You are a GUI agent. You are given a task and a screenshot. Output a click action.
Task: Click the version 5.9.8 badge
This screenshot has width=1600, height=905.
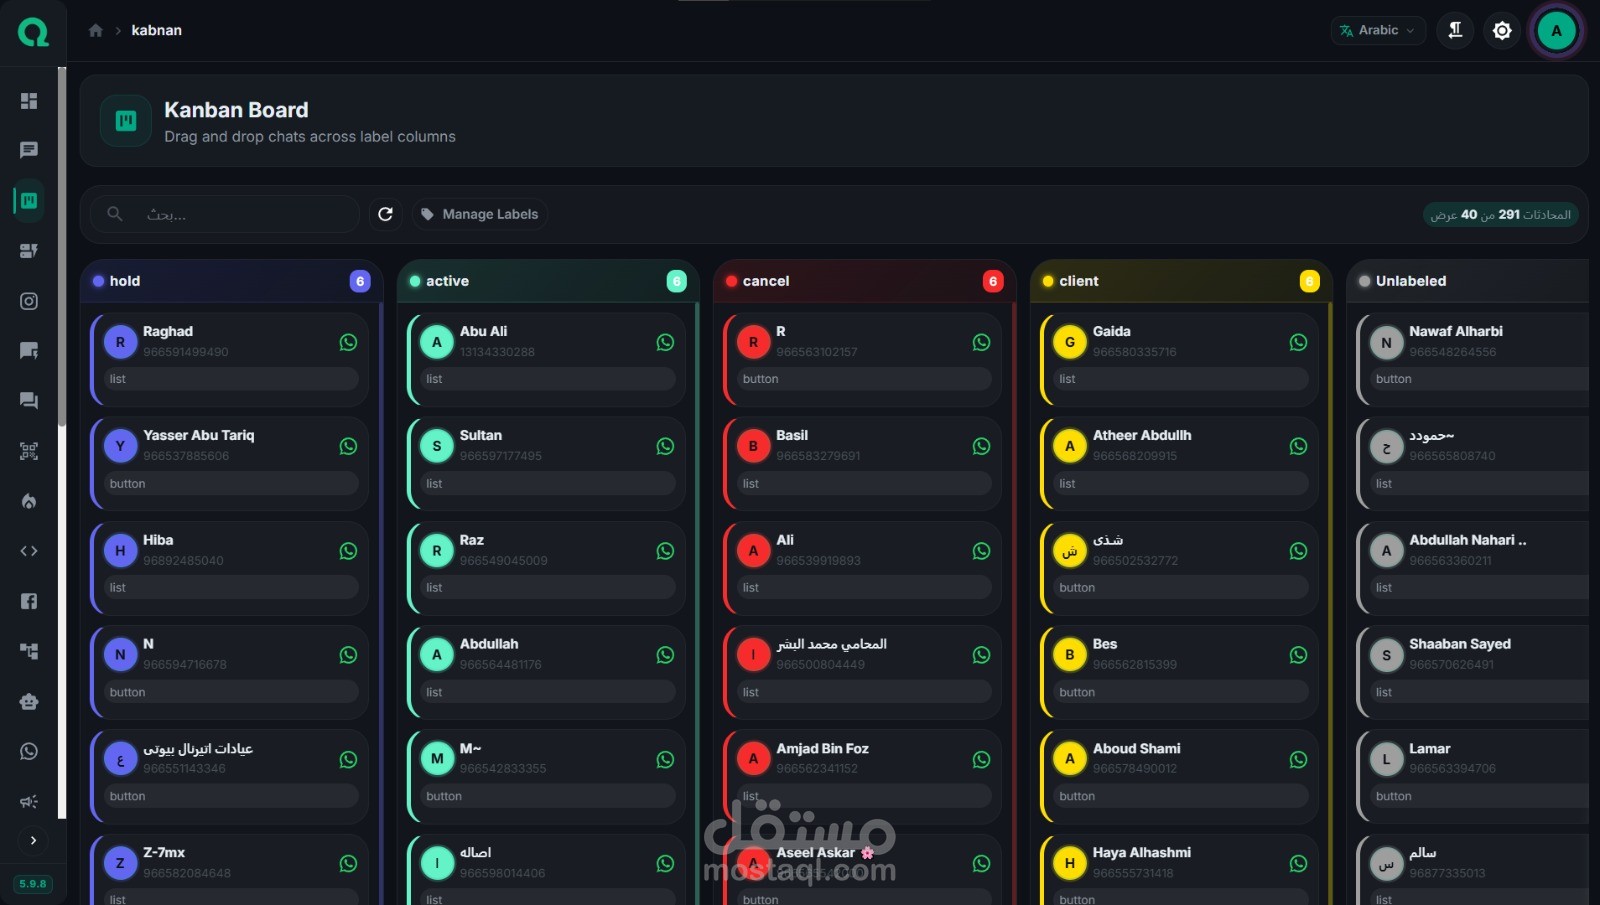[x=33, y=884]
